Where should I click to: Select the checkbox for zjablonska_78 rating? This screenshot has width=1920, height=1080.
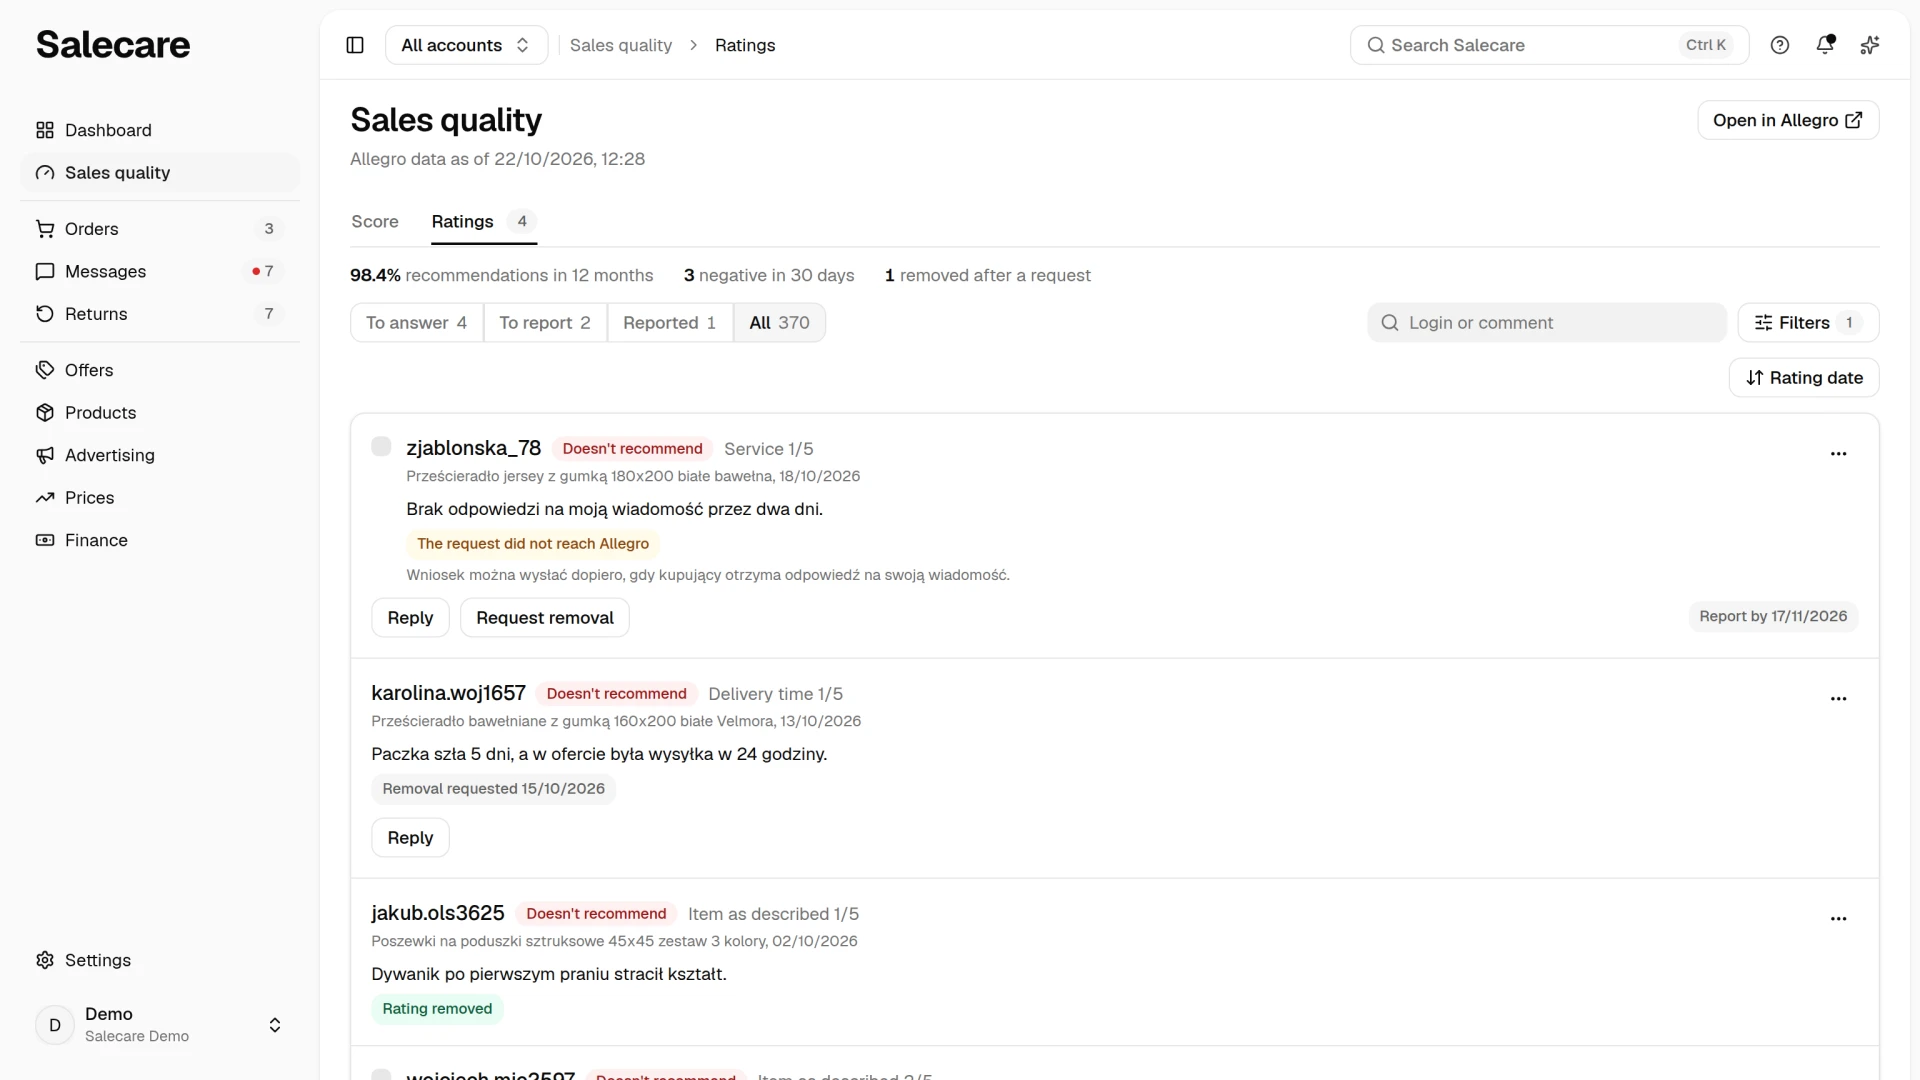[381, 446]
